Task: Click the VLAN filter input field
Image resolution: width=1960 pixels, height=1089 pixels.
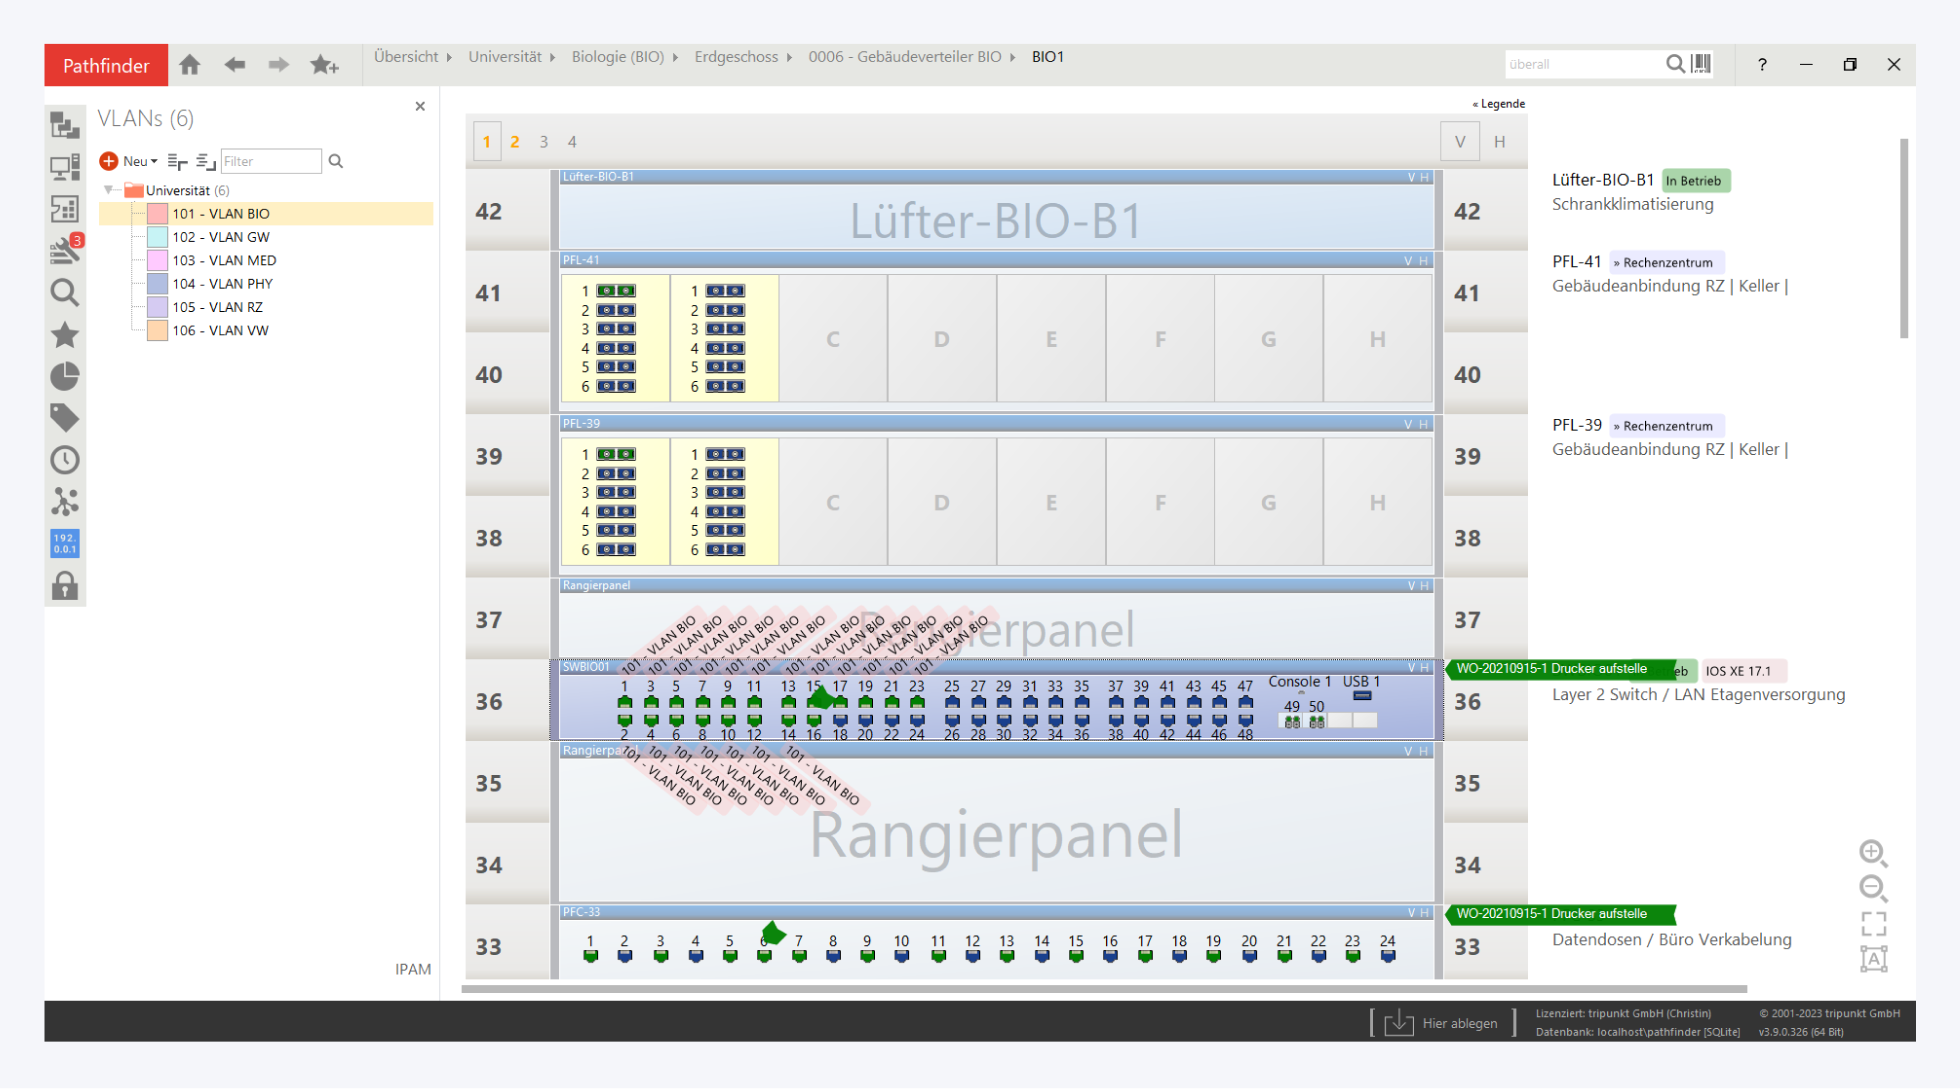Action: 270,161
